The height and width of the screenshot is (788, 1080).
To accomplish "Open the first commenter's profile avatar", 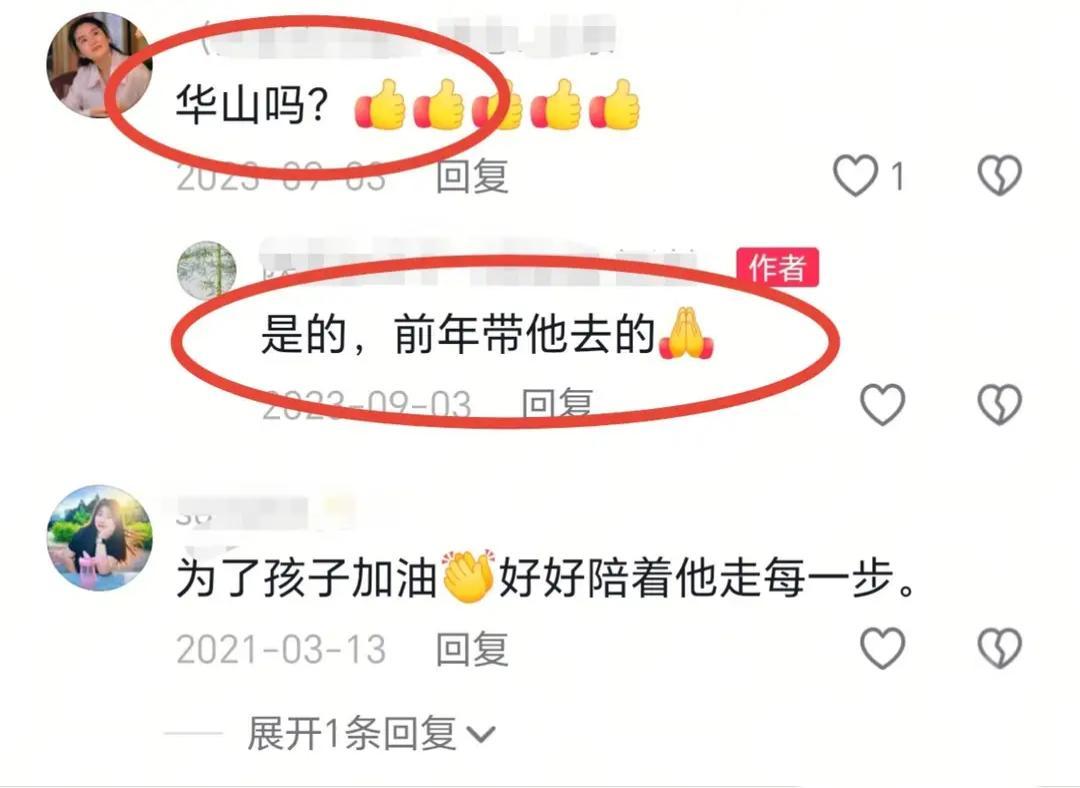I will (99, 66).
